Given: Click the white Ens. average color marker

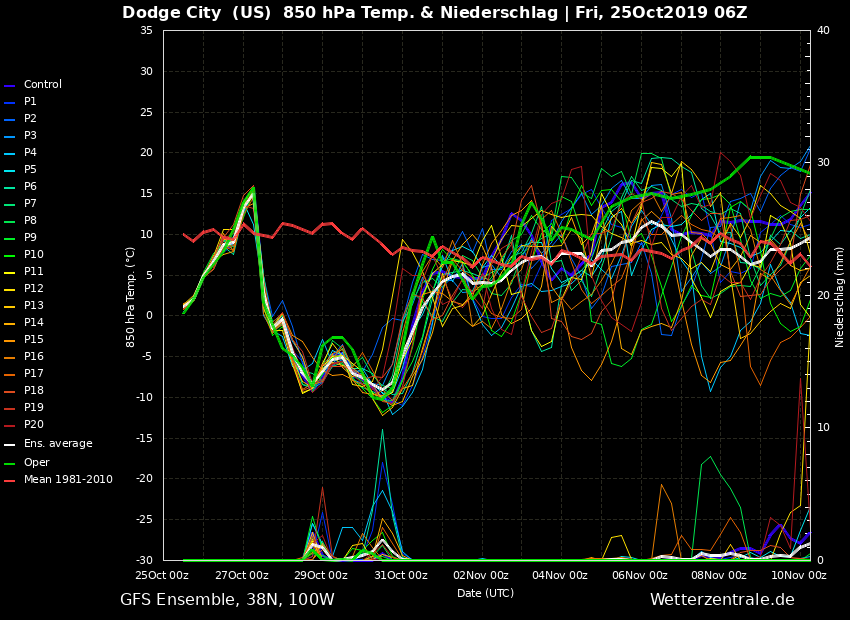Looking at the screenshot, I should pyautogui.click(x=9, y=445).
